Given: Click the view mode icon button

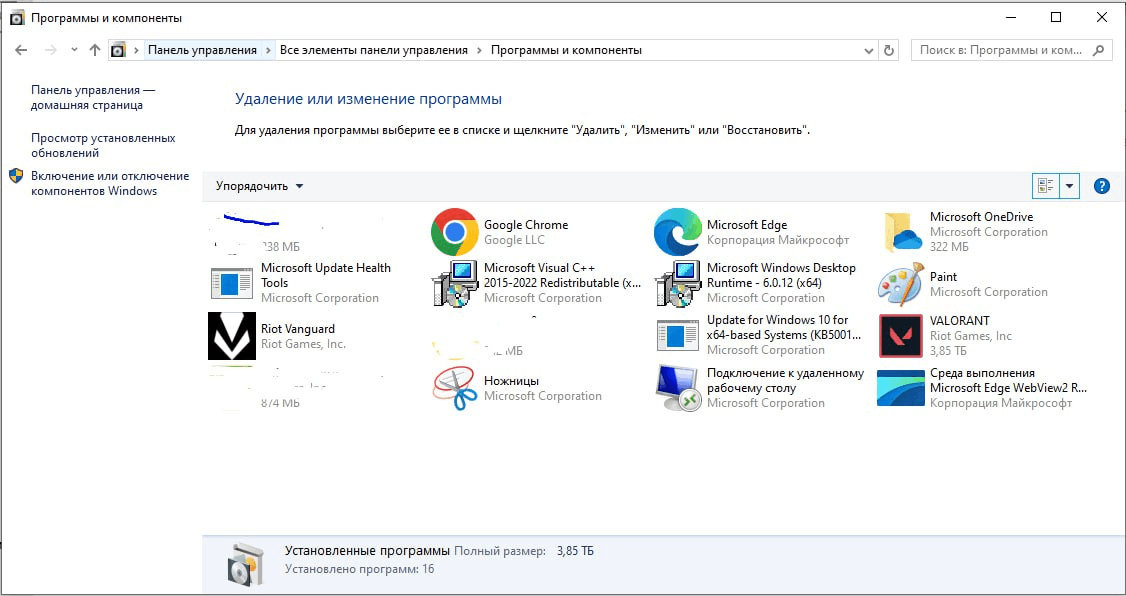Looking at the screenshot, I should (1046, 186).
